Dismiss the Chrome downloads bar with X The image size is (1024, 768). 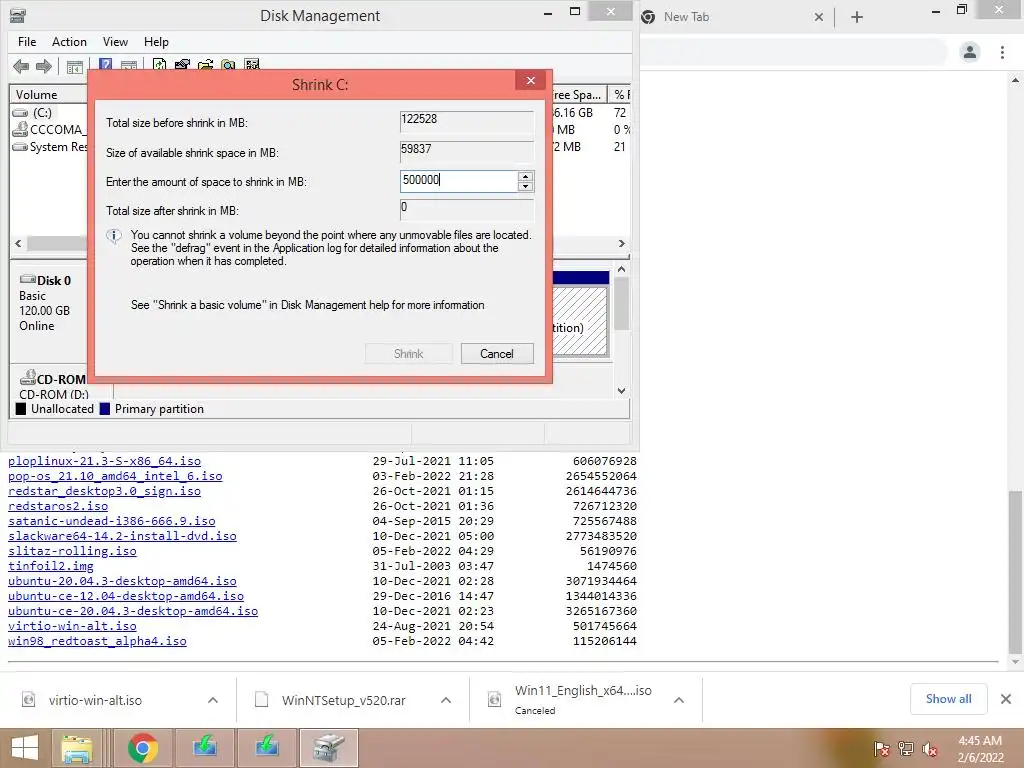coord(1006,699)
